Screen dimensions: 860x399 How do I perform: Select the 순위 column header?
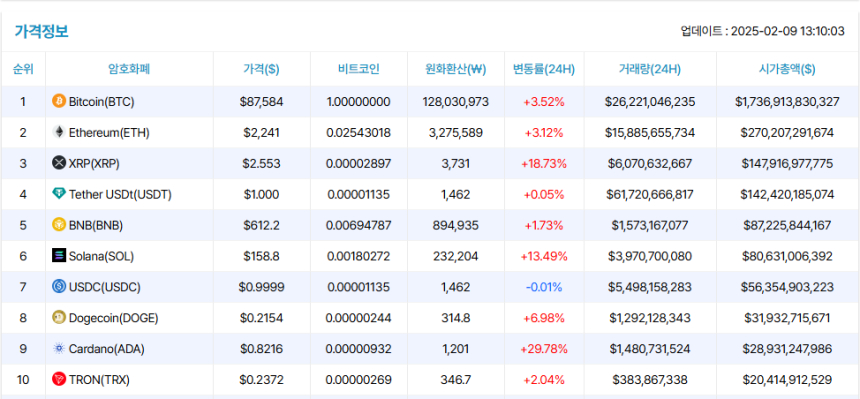[23, 69]
